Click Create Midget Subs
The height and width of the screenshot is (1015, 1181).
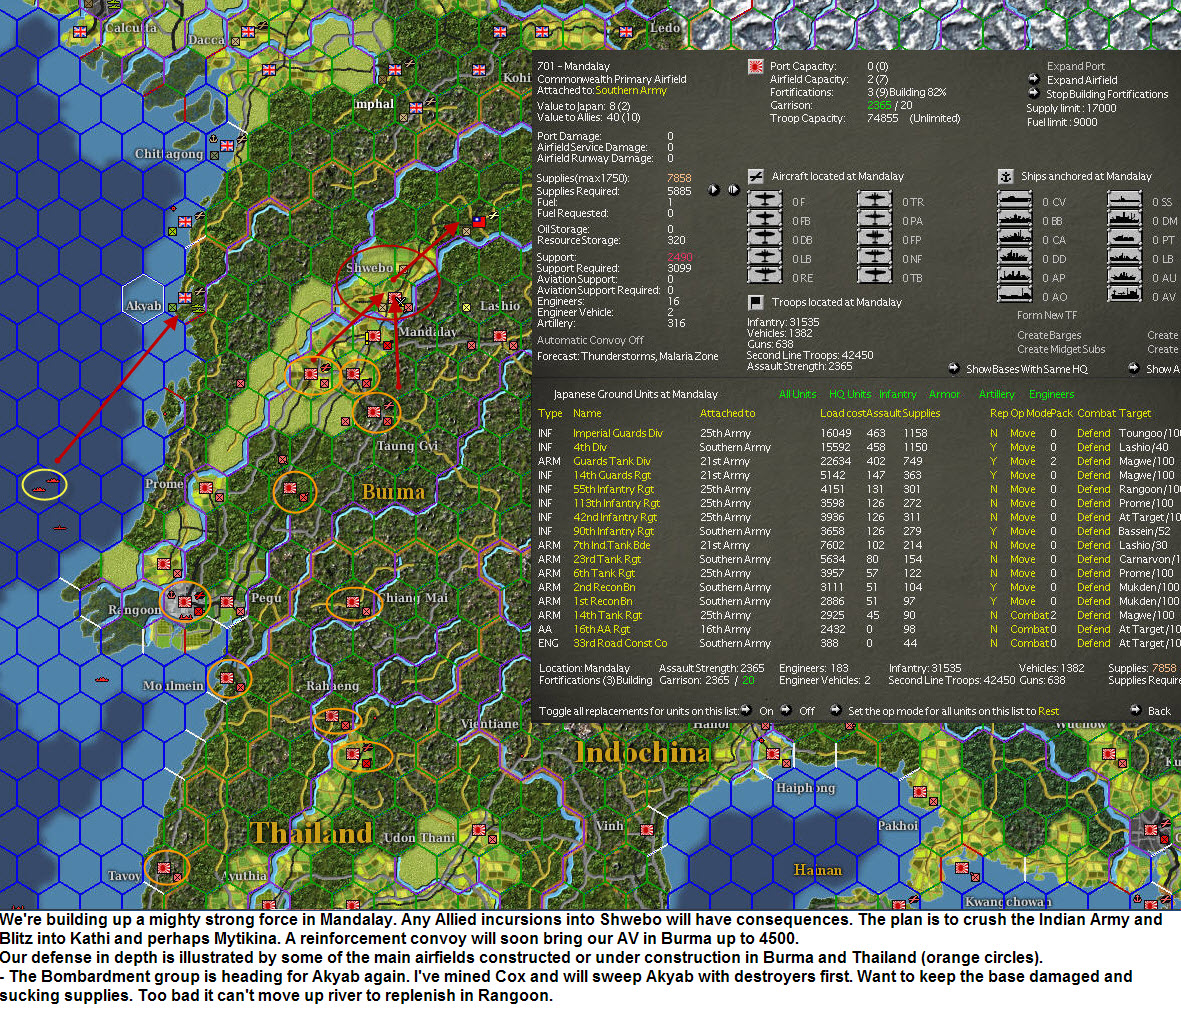(1060, 349)
